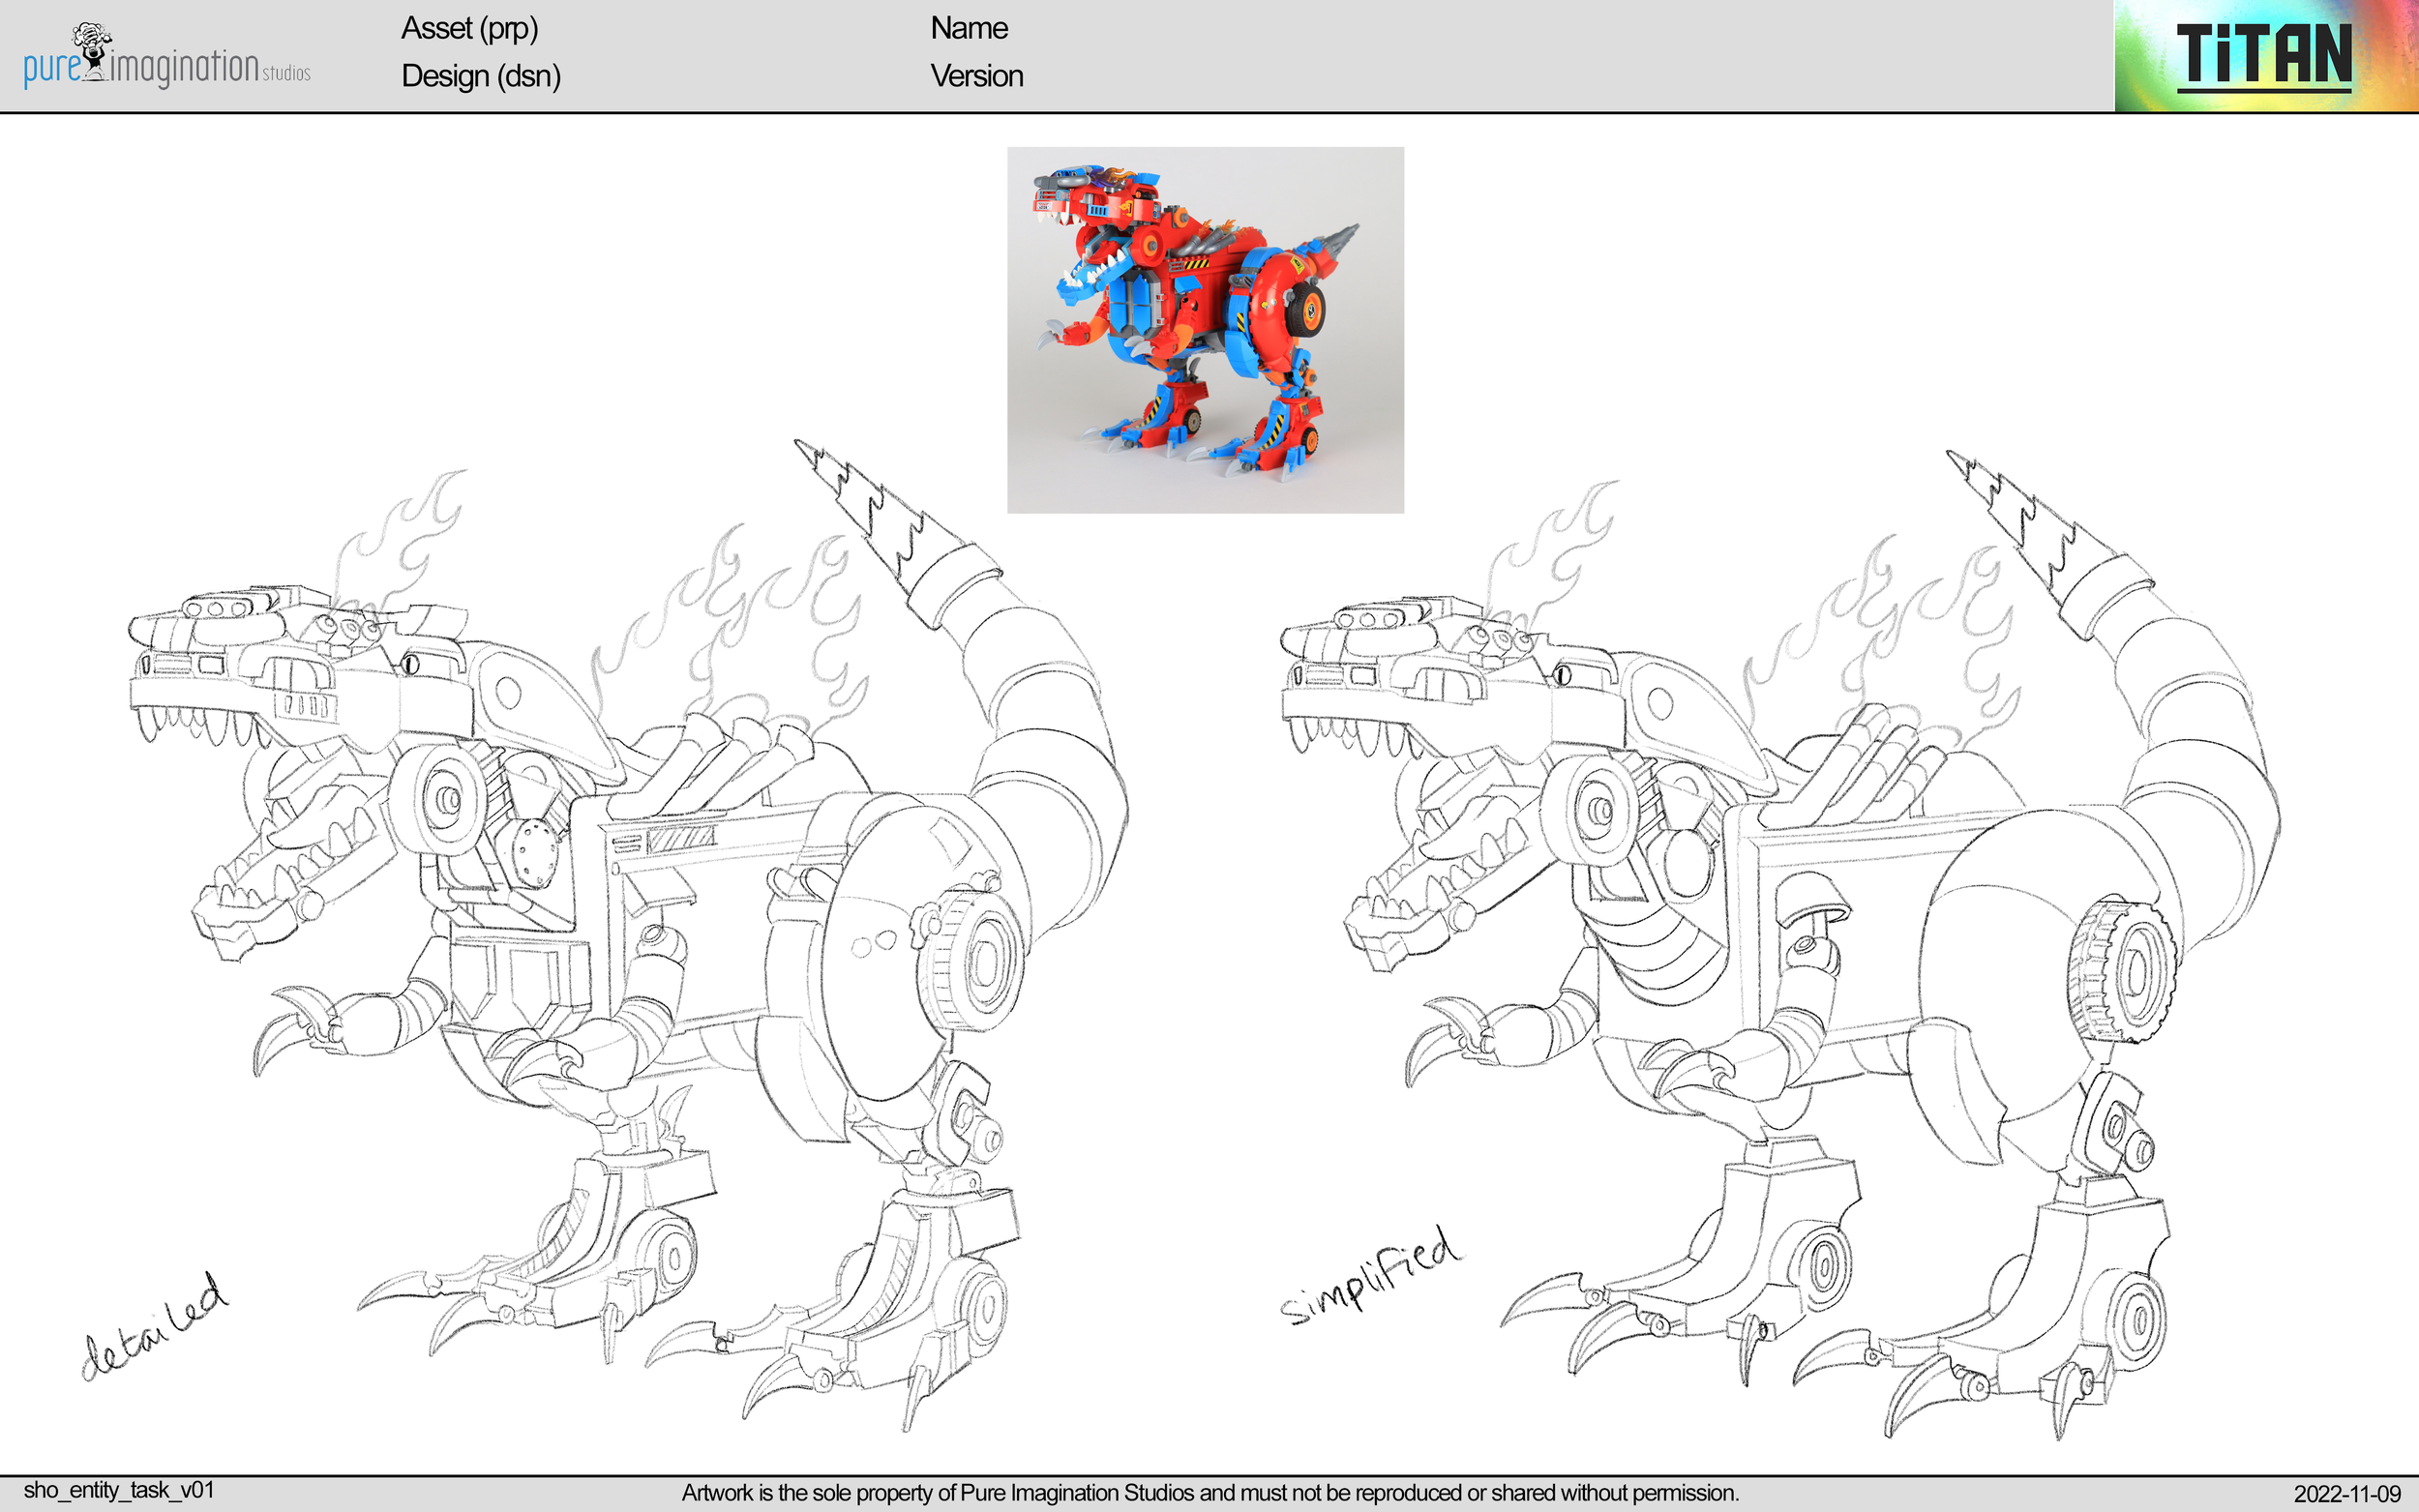2419x1512 pixels.
Task: Click the Pure Imagination character mascot icon
Action: tap(92, 45)
